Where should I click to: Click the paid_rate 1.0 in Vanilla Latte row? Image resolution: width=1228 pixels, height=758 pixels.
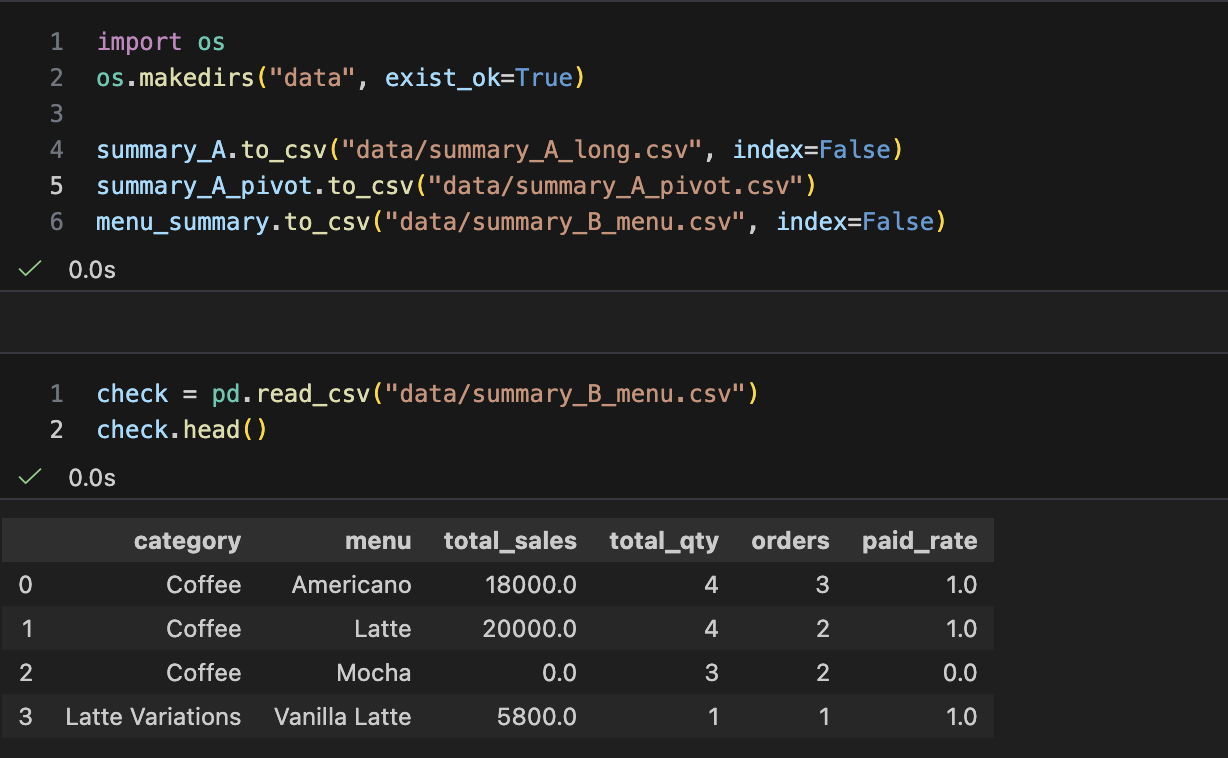[x=961, y=716]
